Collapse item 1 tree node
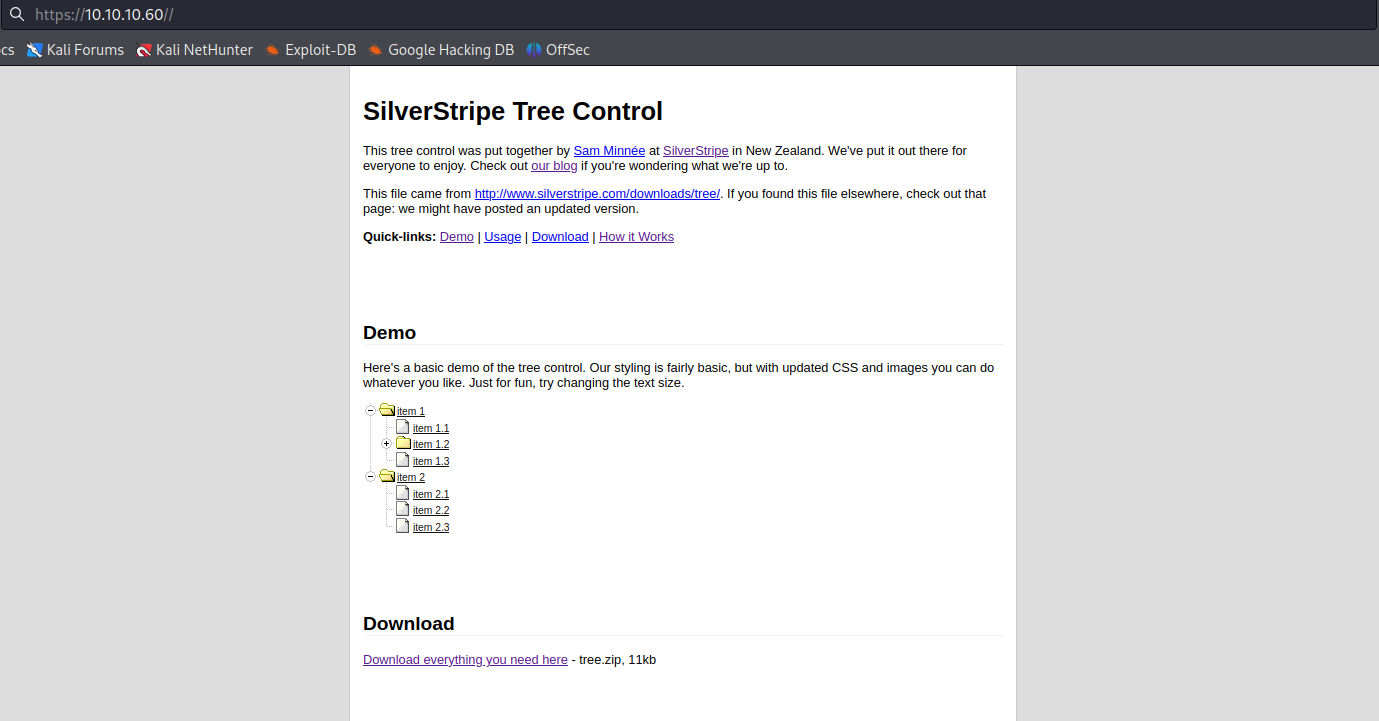Image resolution: width=1379 pixels, height=721 pixels. point(370,410)
